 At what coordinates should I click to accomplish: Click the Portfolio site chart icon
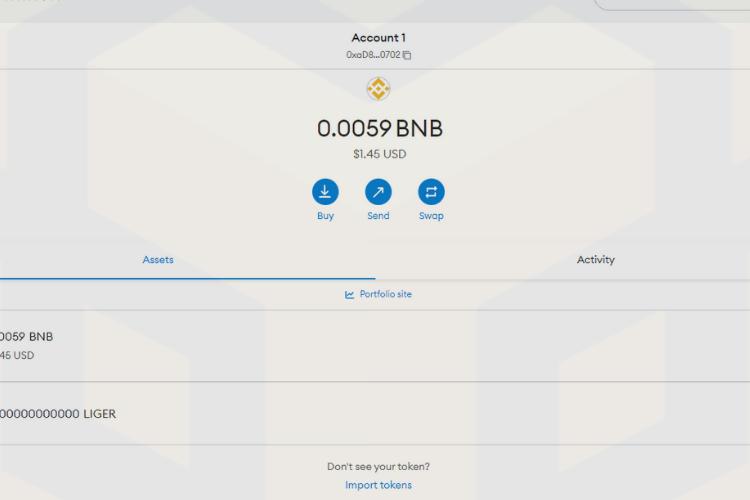pos(350,295)
